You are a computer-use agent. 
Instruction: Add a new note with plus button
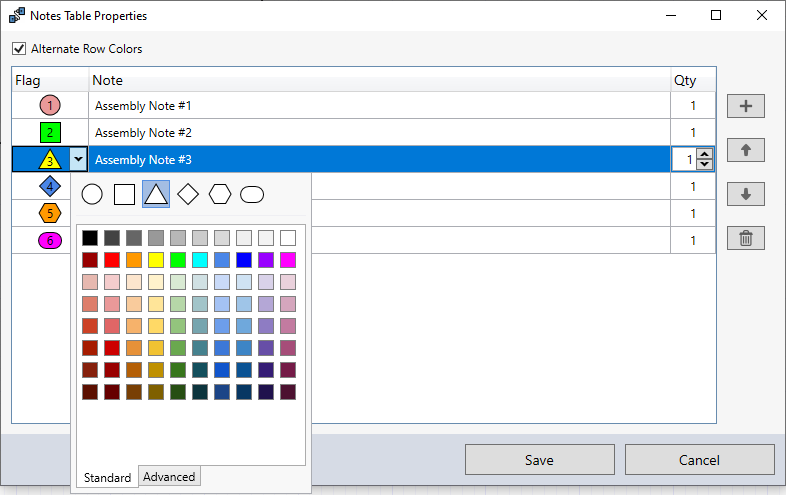tap(746, 106)
